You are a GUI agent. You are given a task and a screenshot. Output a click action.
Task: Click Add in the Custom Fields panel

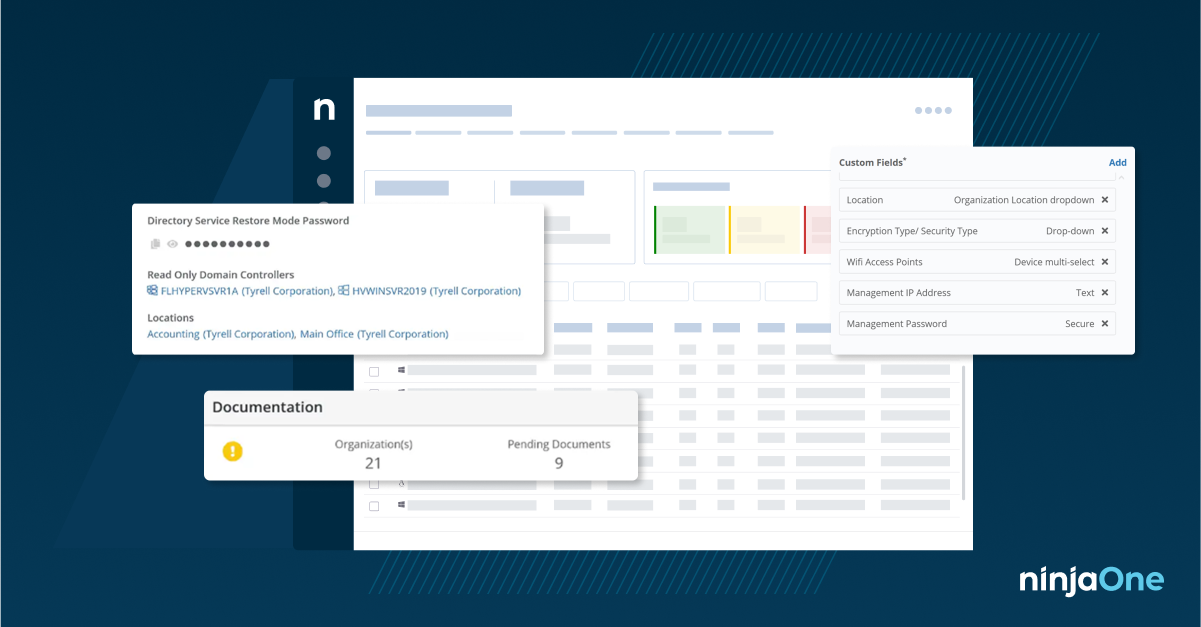click(x=1117, y=162)
